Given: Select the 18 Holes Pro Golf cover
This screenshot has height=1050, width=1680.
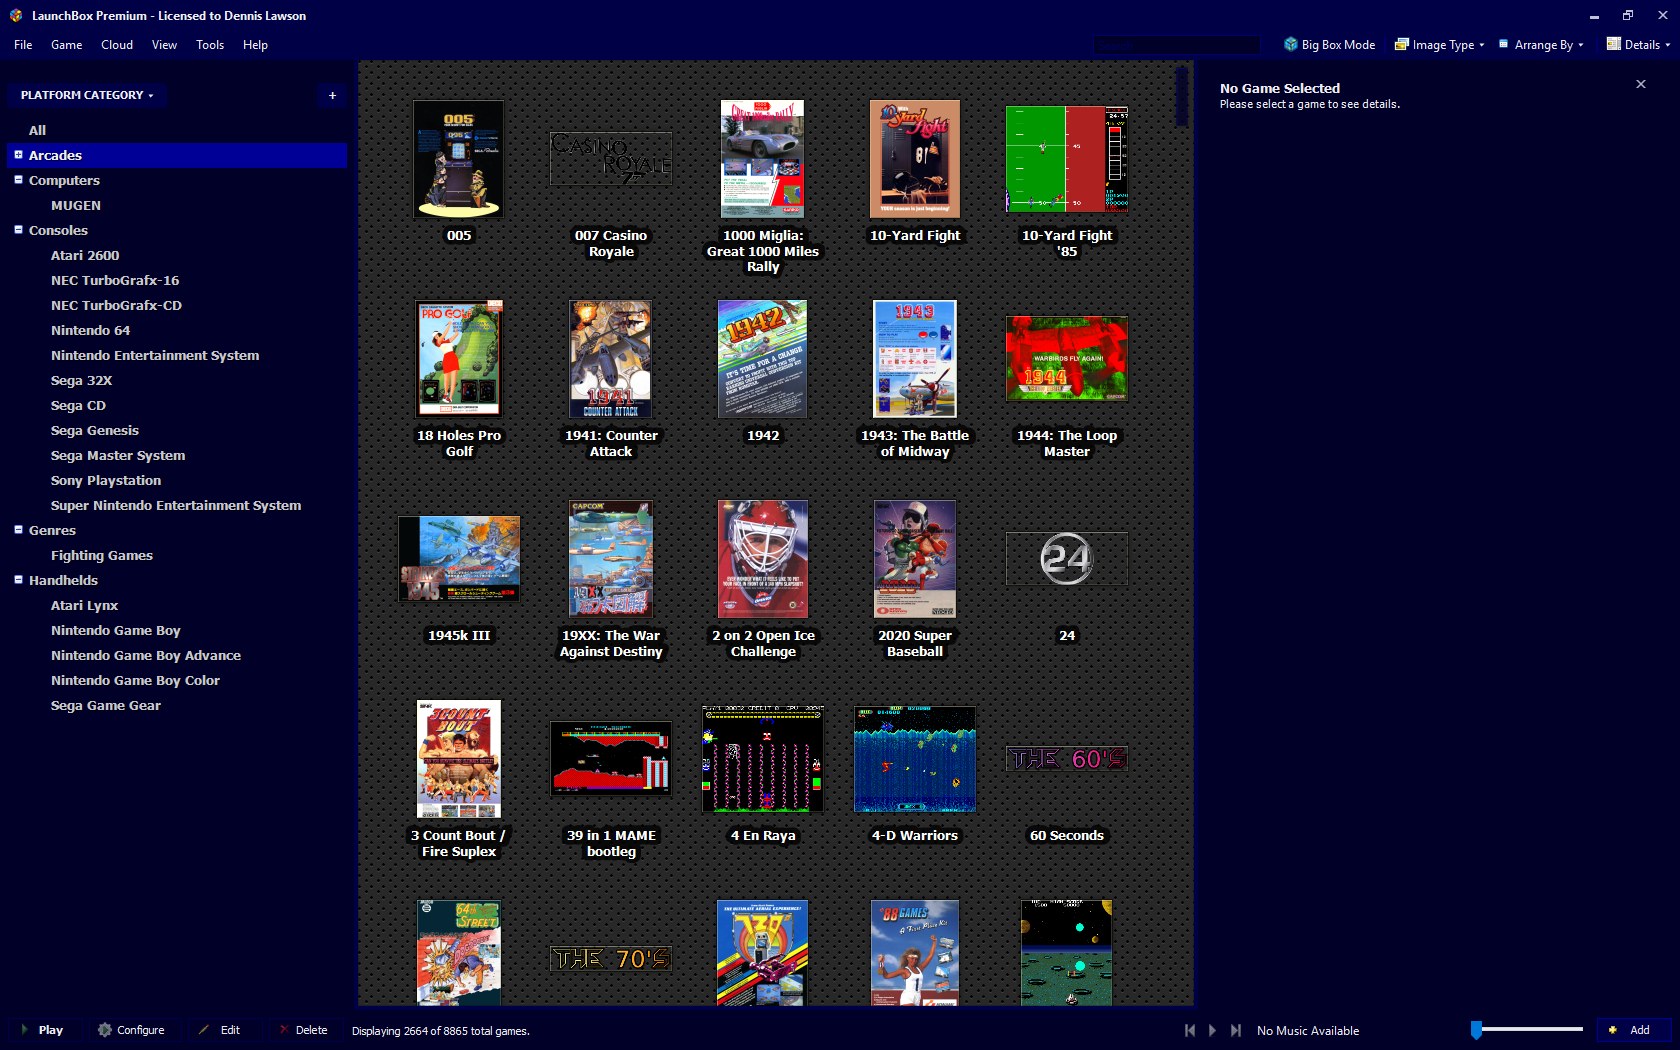Looking at the screenshot, I should [459, 359].
